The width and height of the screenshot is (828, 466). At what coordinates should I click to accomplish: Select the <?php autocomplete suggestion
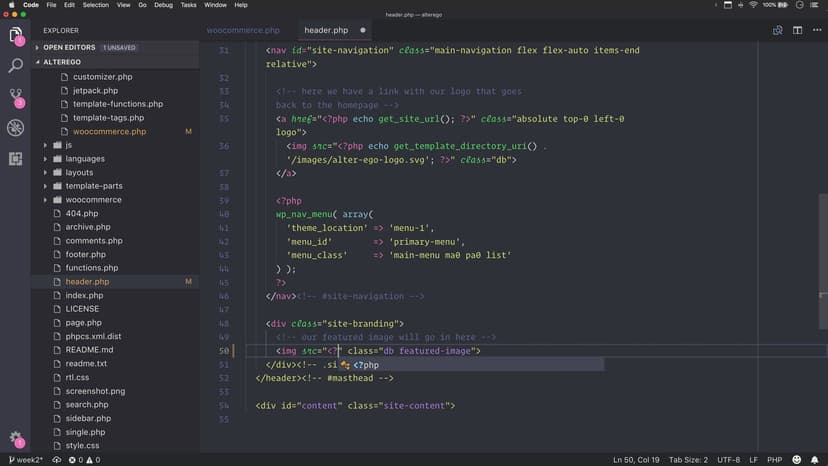coord(365,366)
